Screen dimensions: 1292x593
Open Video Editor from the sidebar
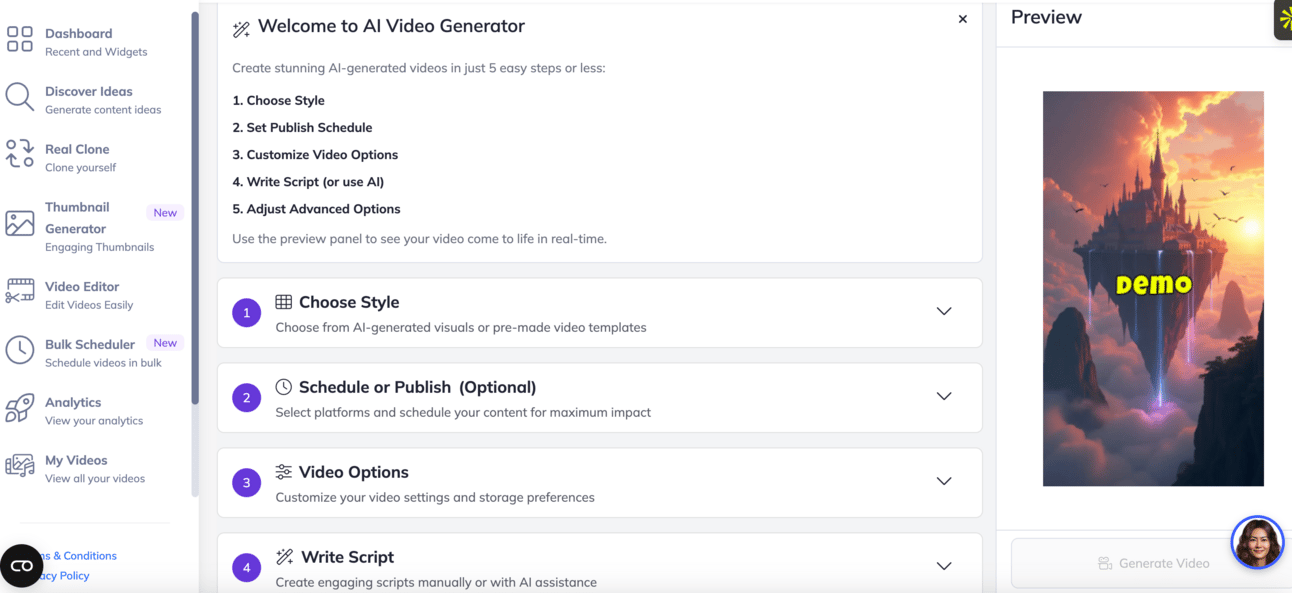(x=95, y=294)
